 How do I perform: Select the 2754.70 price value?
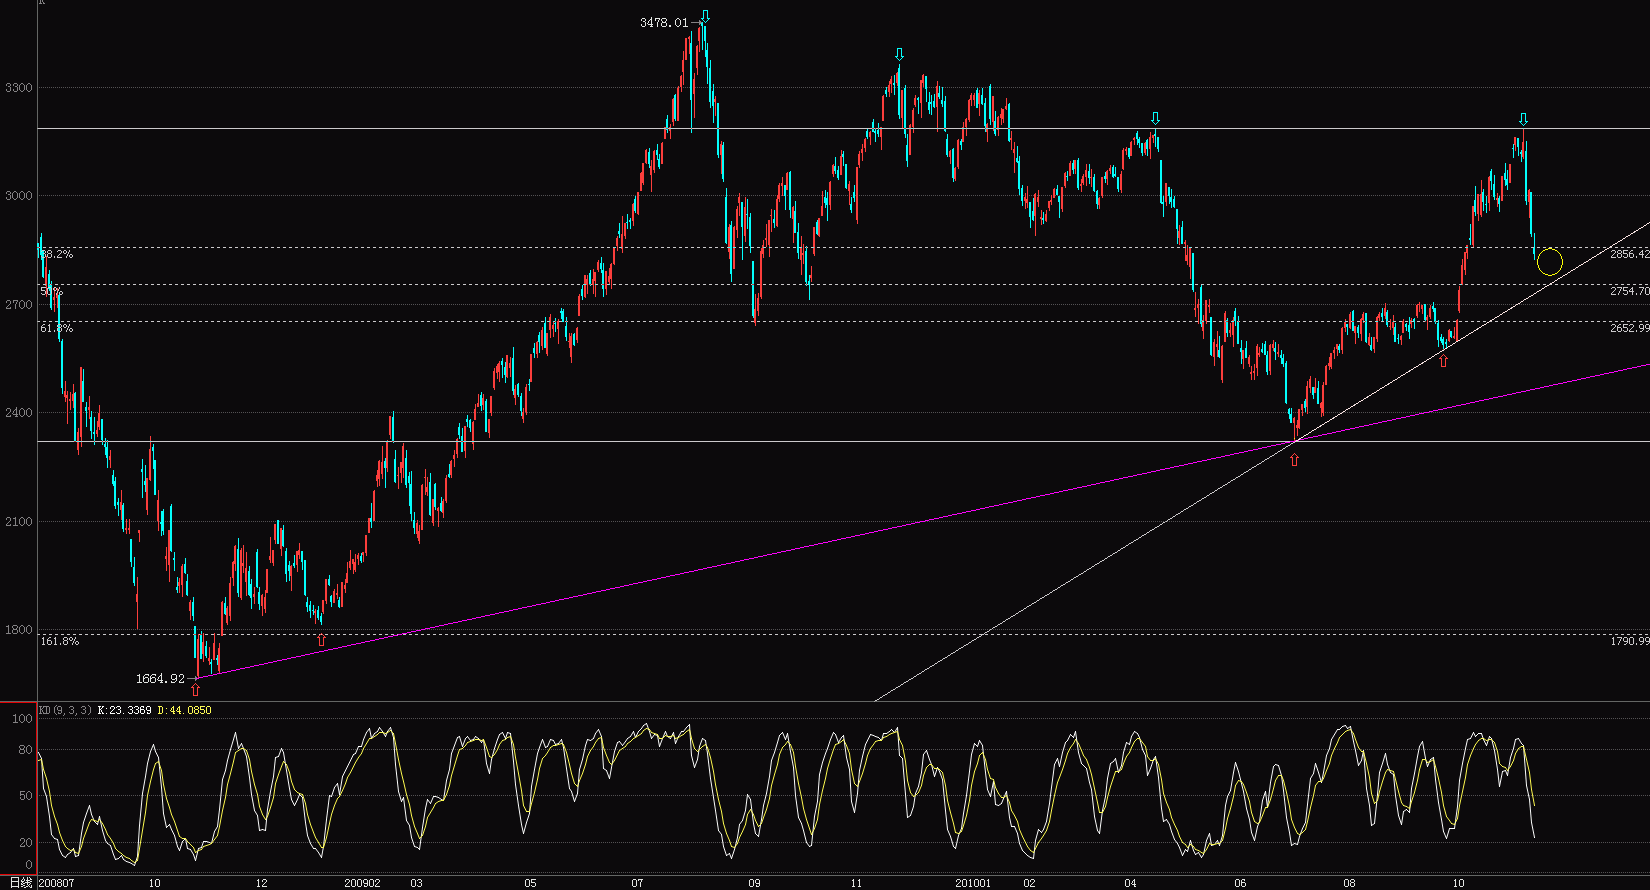click(1630, 291)
